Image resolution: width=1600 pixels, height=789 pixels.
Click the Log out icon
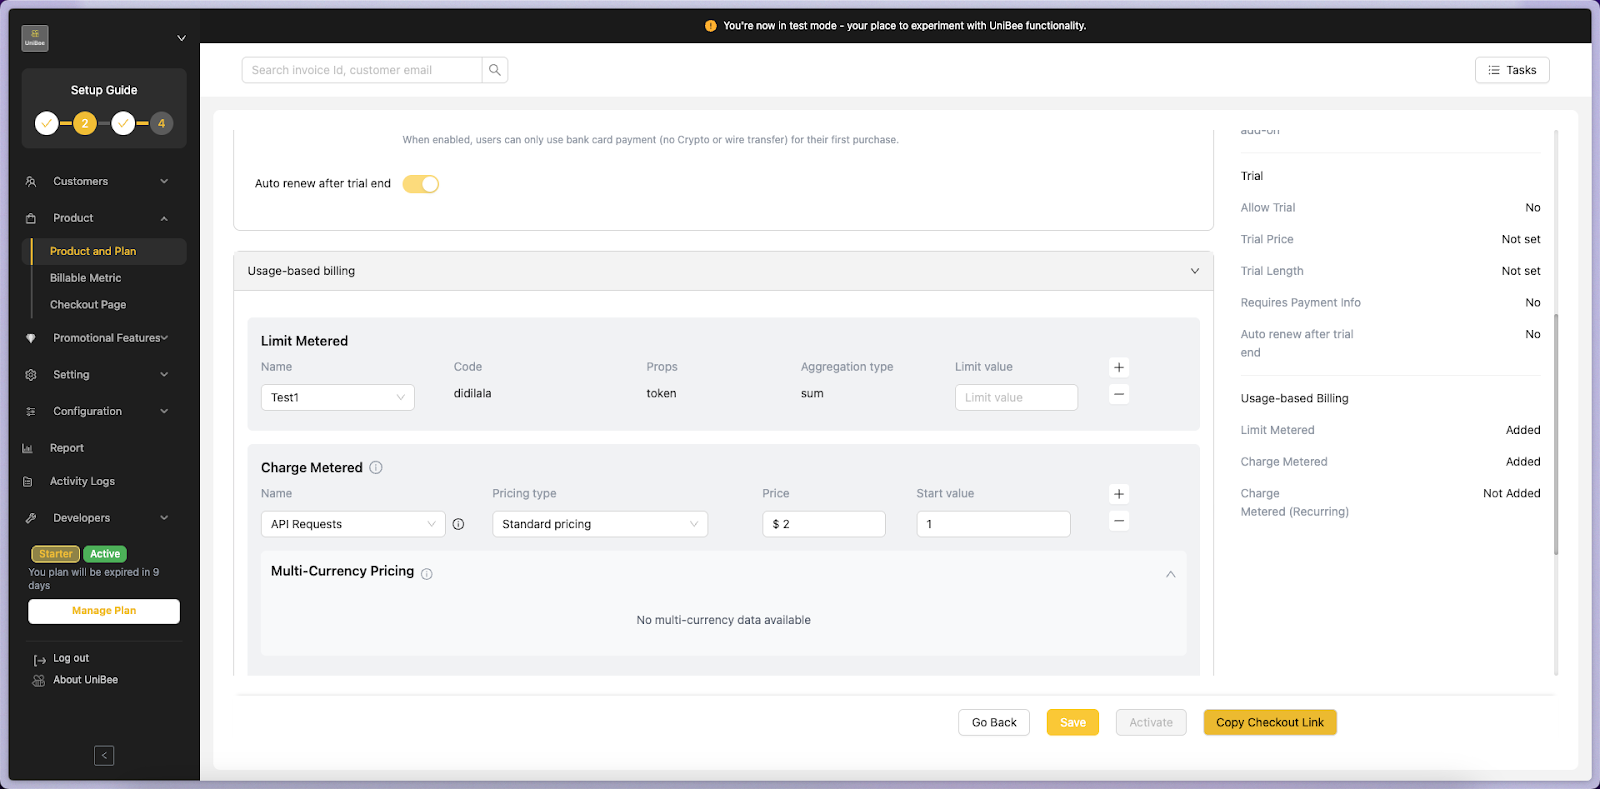pos(40,660)
